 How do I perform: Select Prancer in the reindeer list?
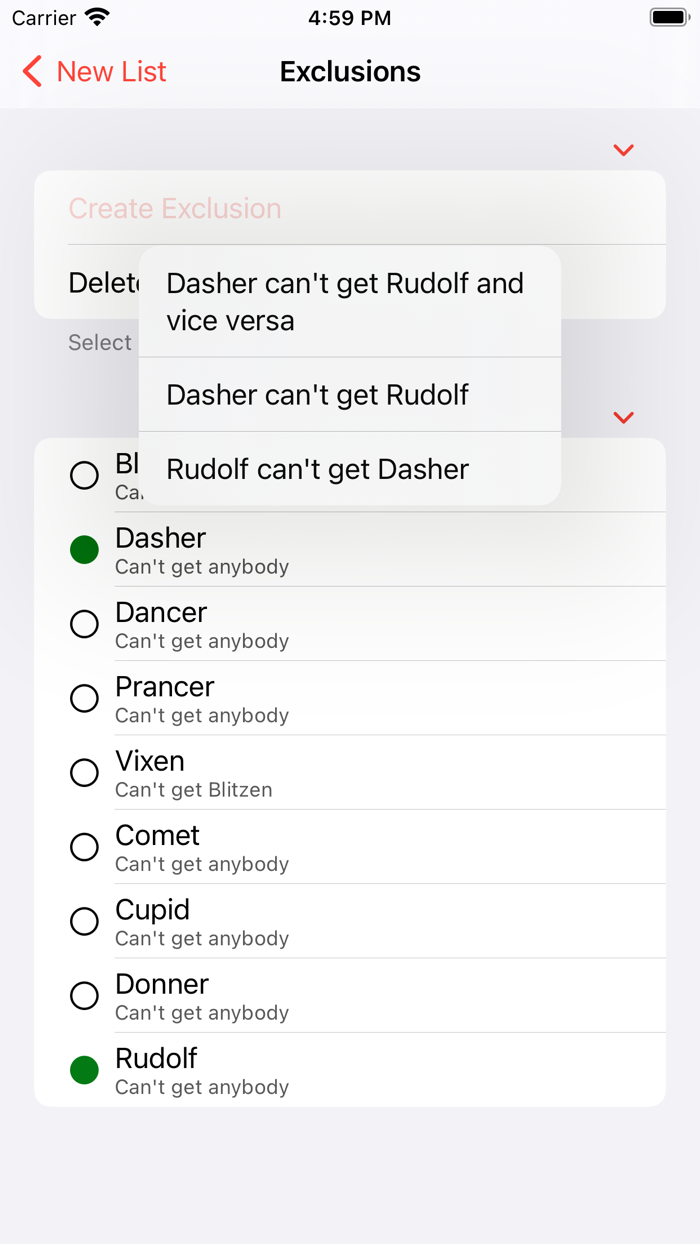[84, 698]
